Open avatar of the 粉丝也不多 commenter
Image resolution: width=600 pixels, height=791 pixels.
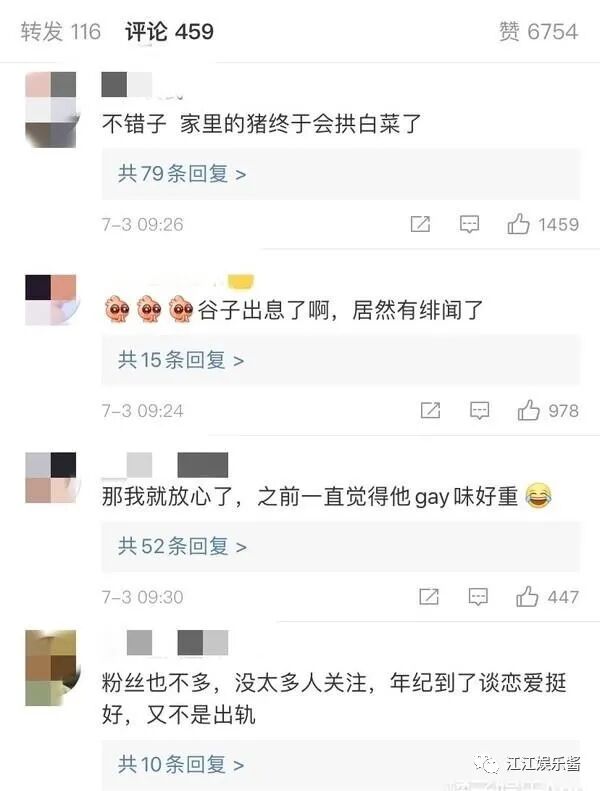51,667
